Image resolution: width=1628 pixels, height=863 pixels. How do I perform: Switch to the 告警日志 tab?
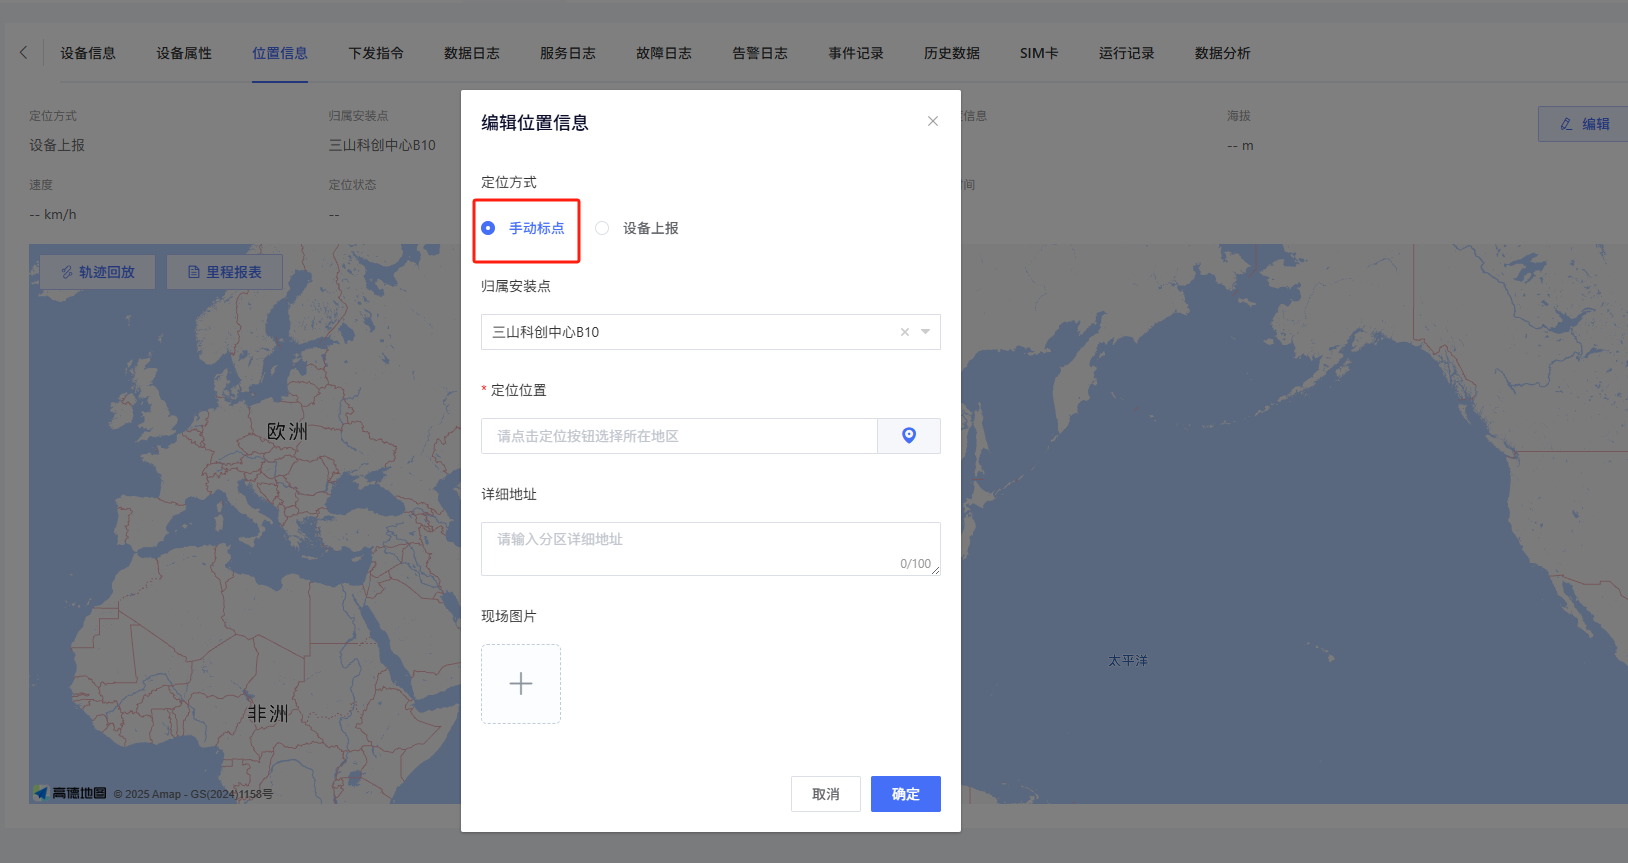(759, 53)
